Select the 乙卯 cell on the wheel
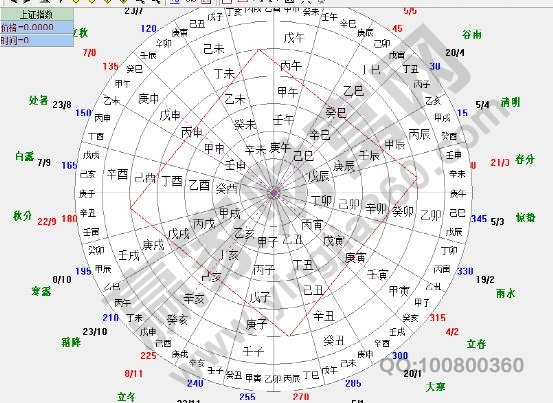Viewport: 553px width, 403px height. pyautogui.click(x=431, y=215)
